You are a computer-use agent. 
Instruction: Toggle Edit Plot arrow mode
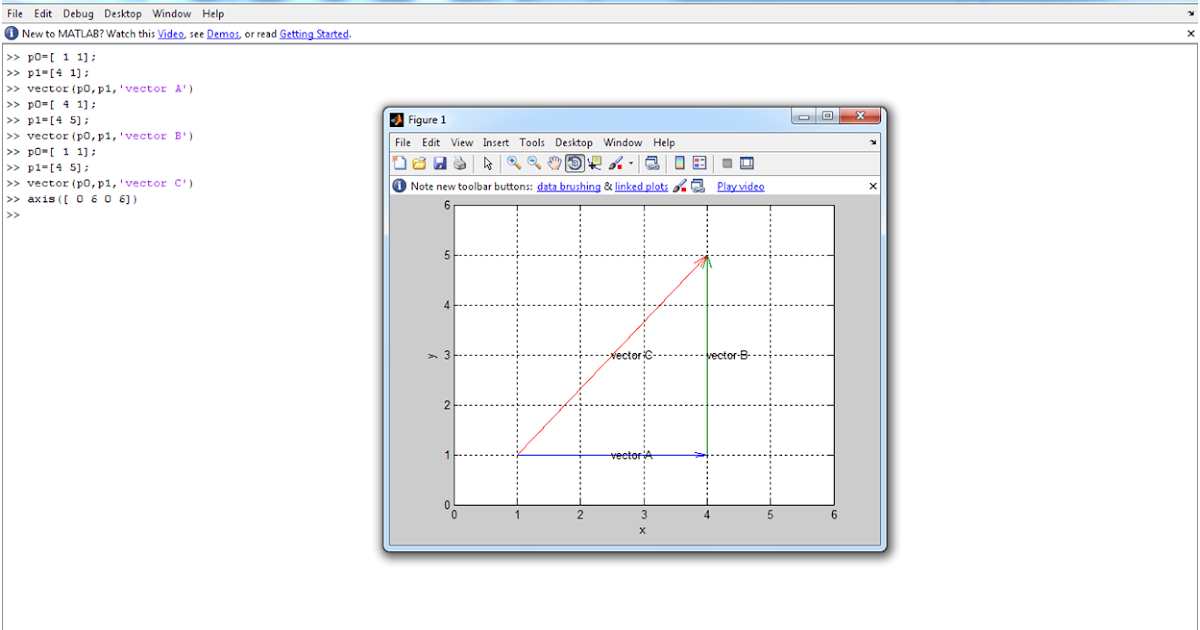(487, 163)
